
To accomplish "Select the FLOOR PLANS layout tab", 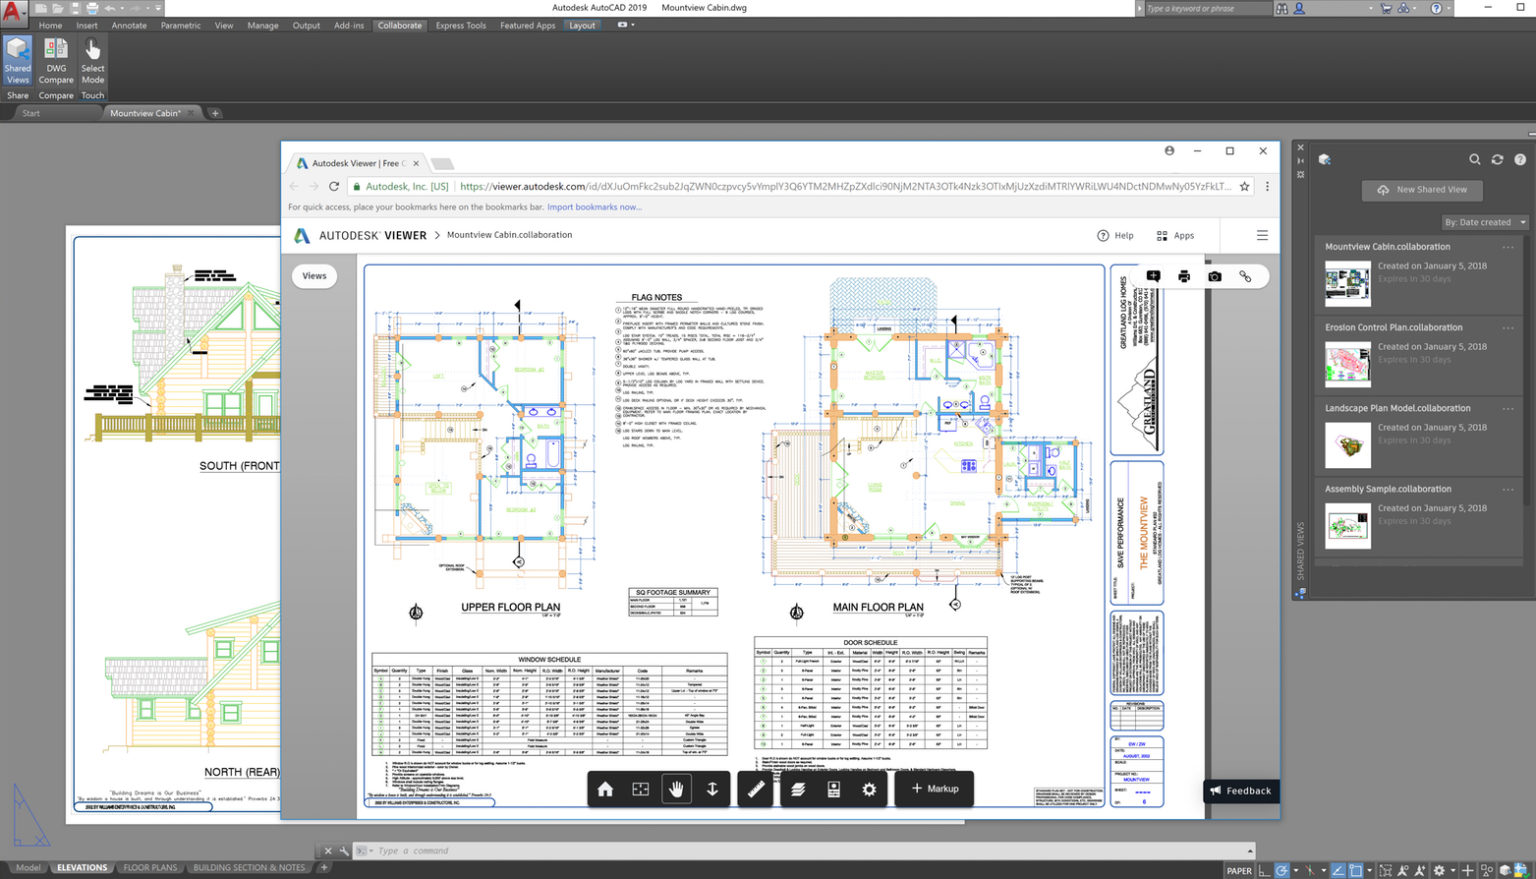I will click(151, 867).
